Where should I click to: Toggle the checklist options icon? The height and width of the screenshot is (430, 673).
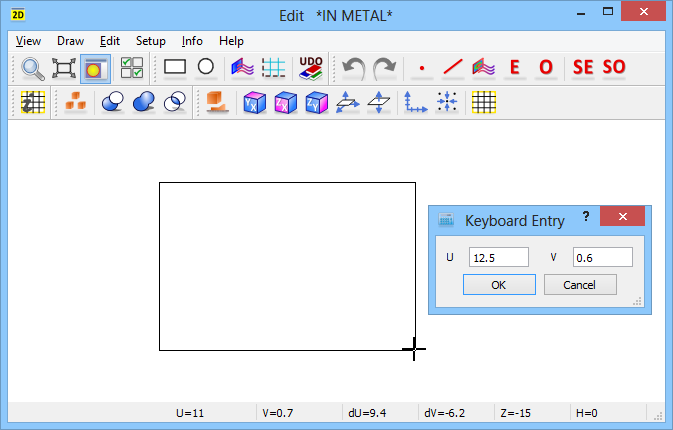[131, 68]
